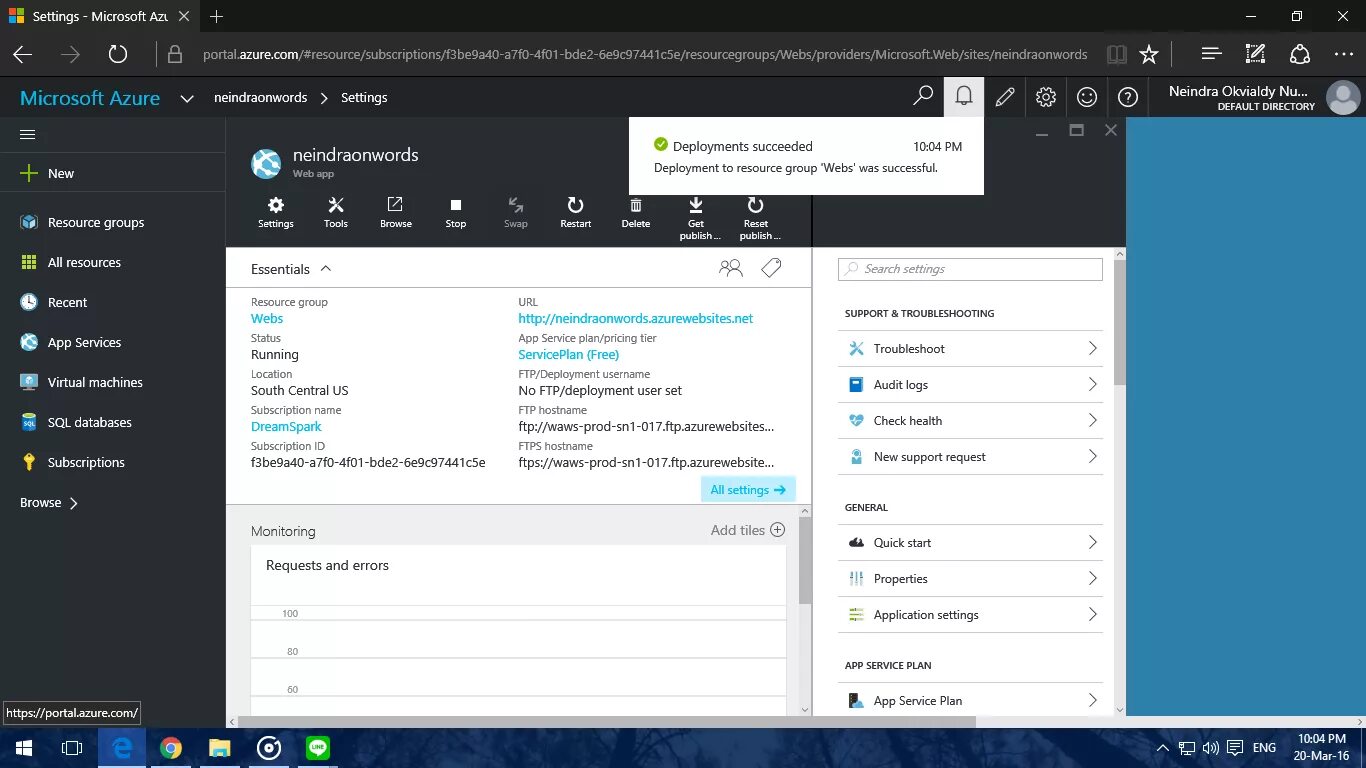This screenshot has height=768, width=1366.
Task: Open New support request row
Action: (970, 457)
